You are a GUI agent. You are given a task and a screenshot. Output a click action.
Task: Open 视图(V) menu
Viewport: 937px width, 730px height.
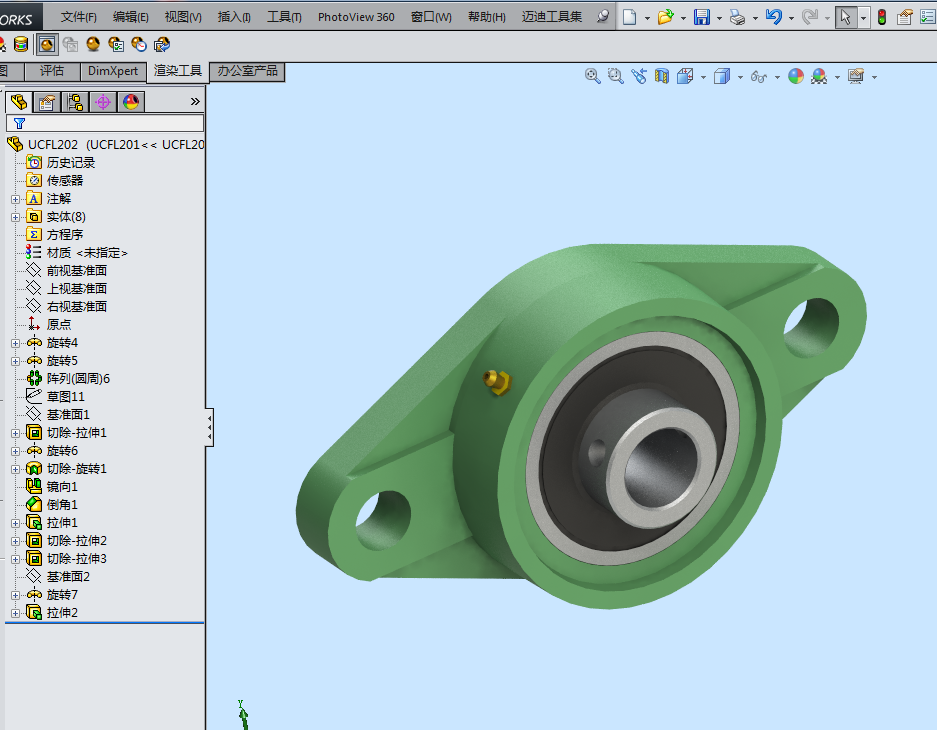point(183,17)
